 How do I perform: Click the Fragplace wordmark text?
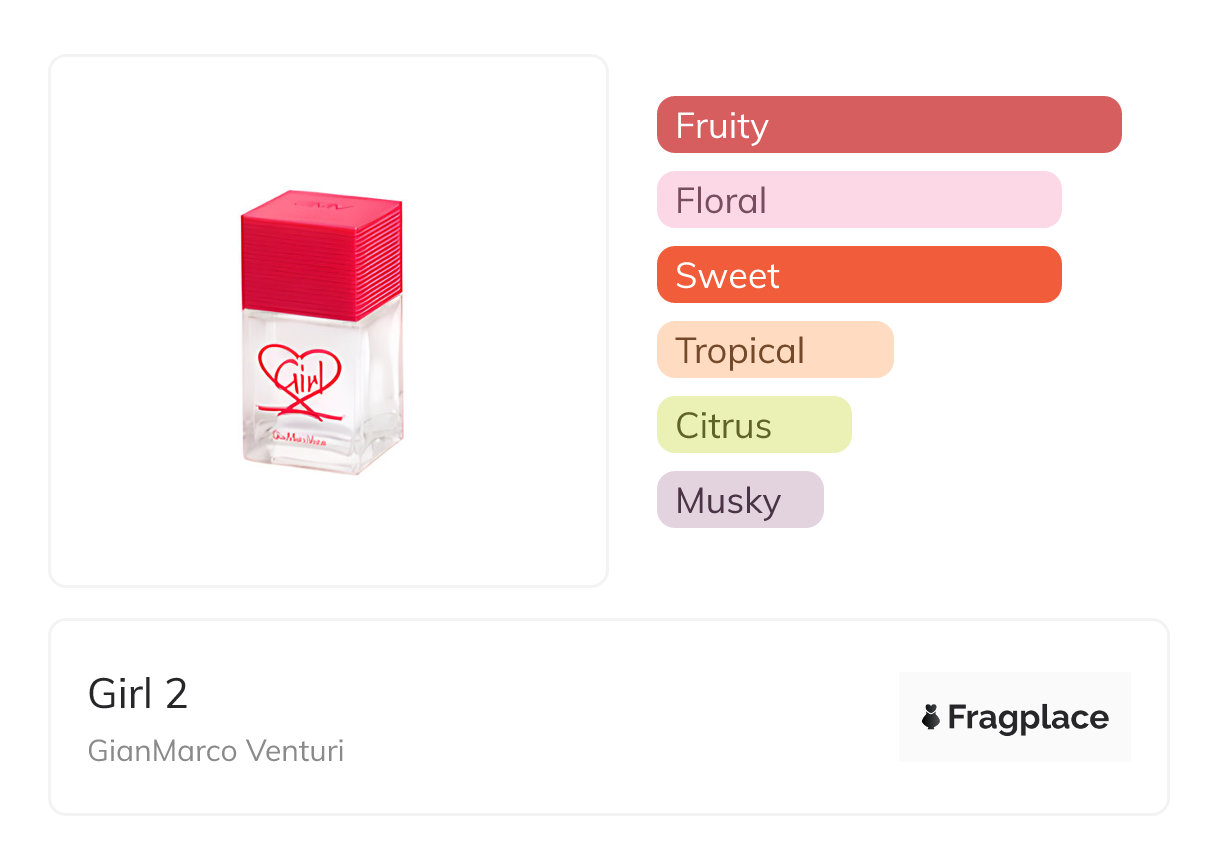tap(1028, 717)
